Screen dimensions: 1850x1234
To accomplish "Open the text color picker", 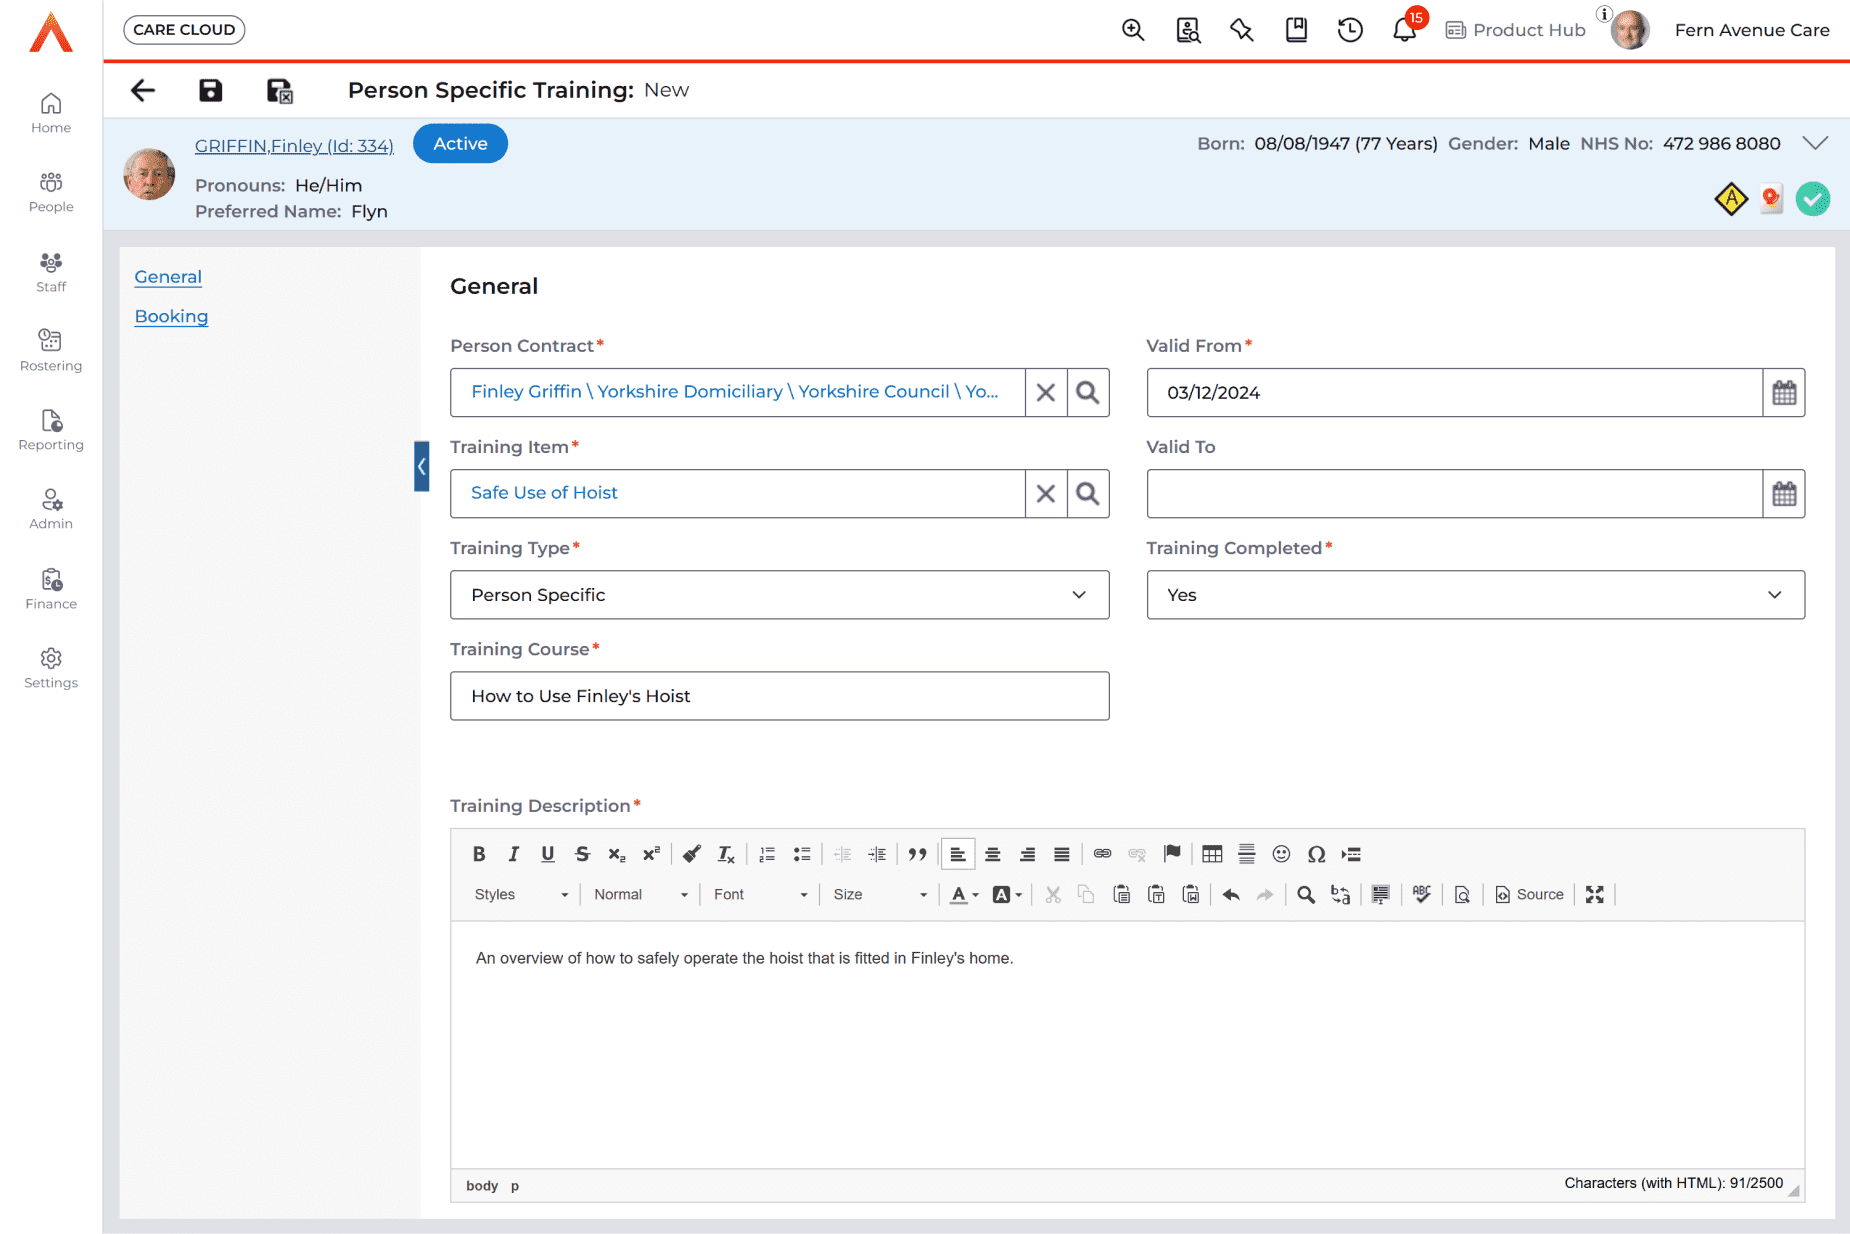I will click(x=964, y=895).
